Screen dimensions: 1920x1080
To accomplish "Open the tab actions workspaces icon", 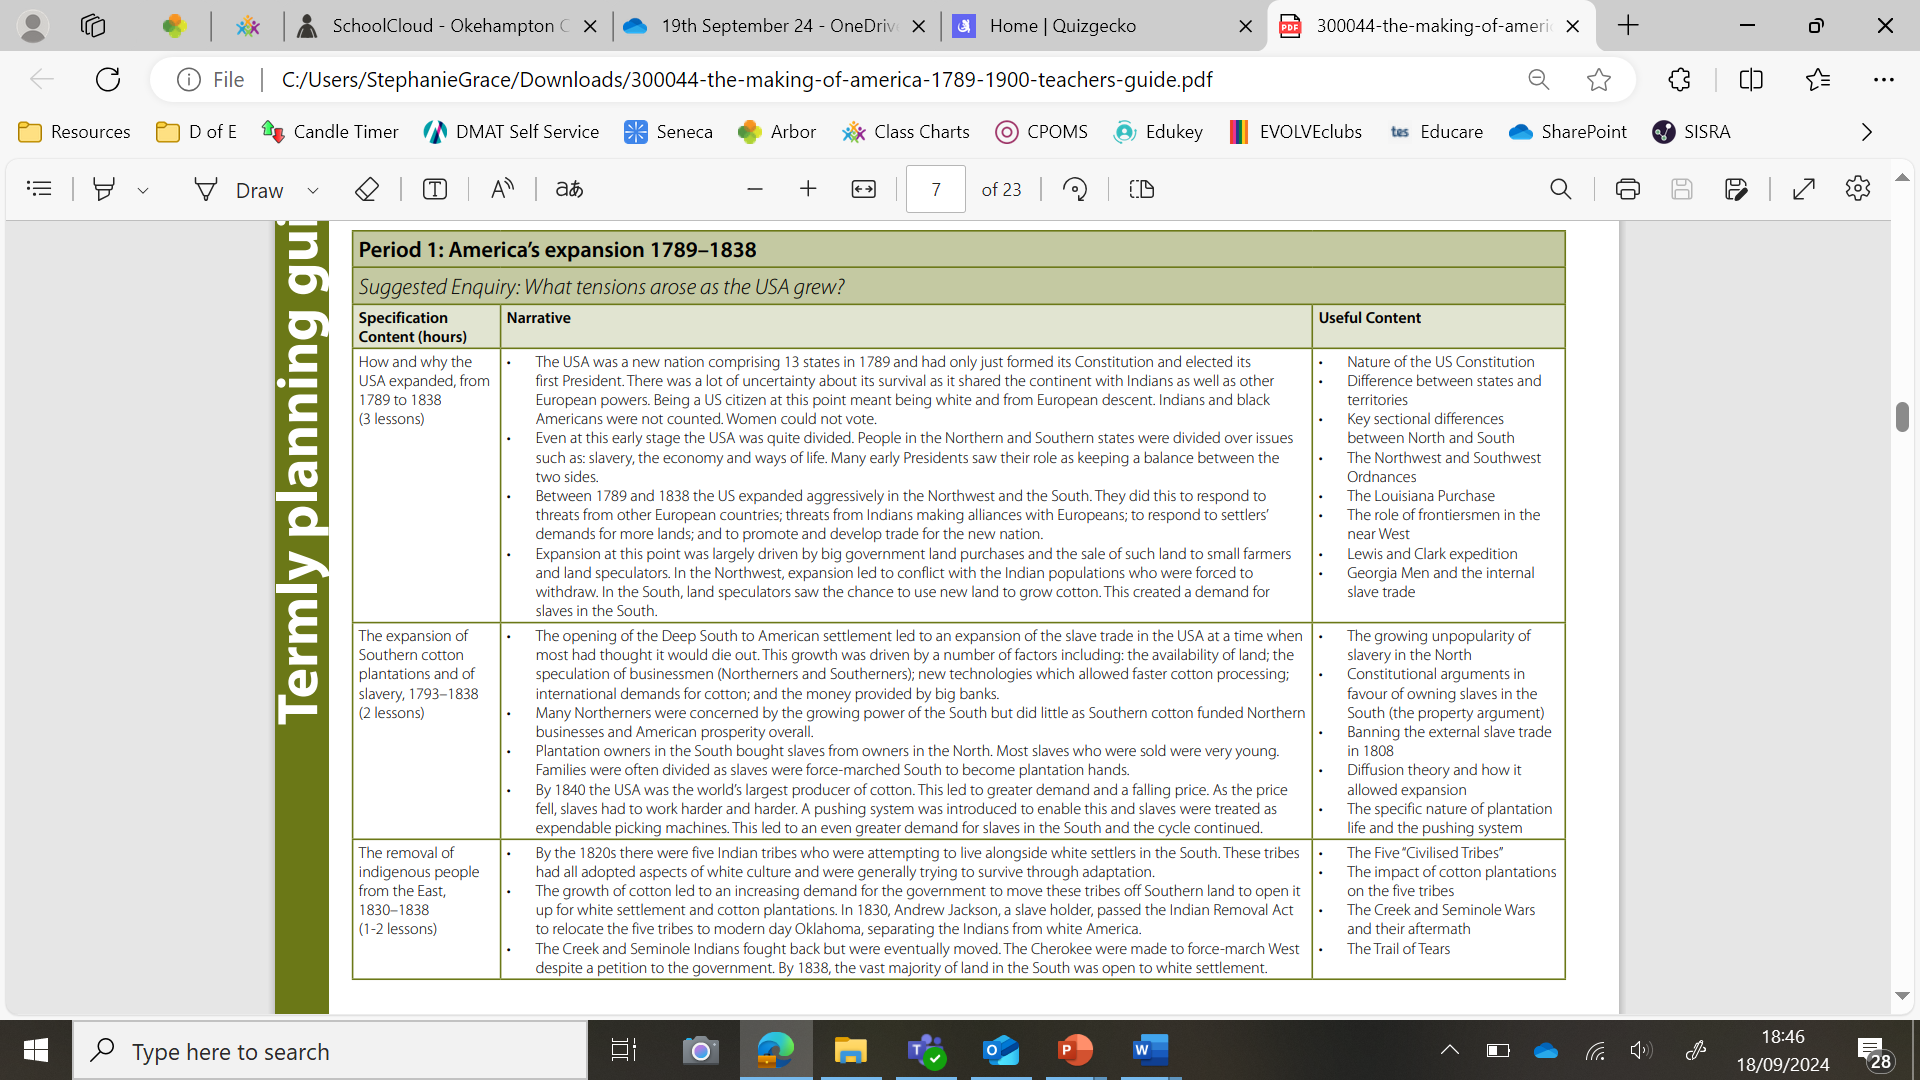I will [x=93, y=26].
